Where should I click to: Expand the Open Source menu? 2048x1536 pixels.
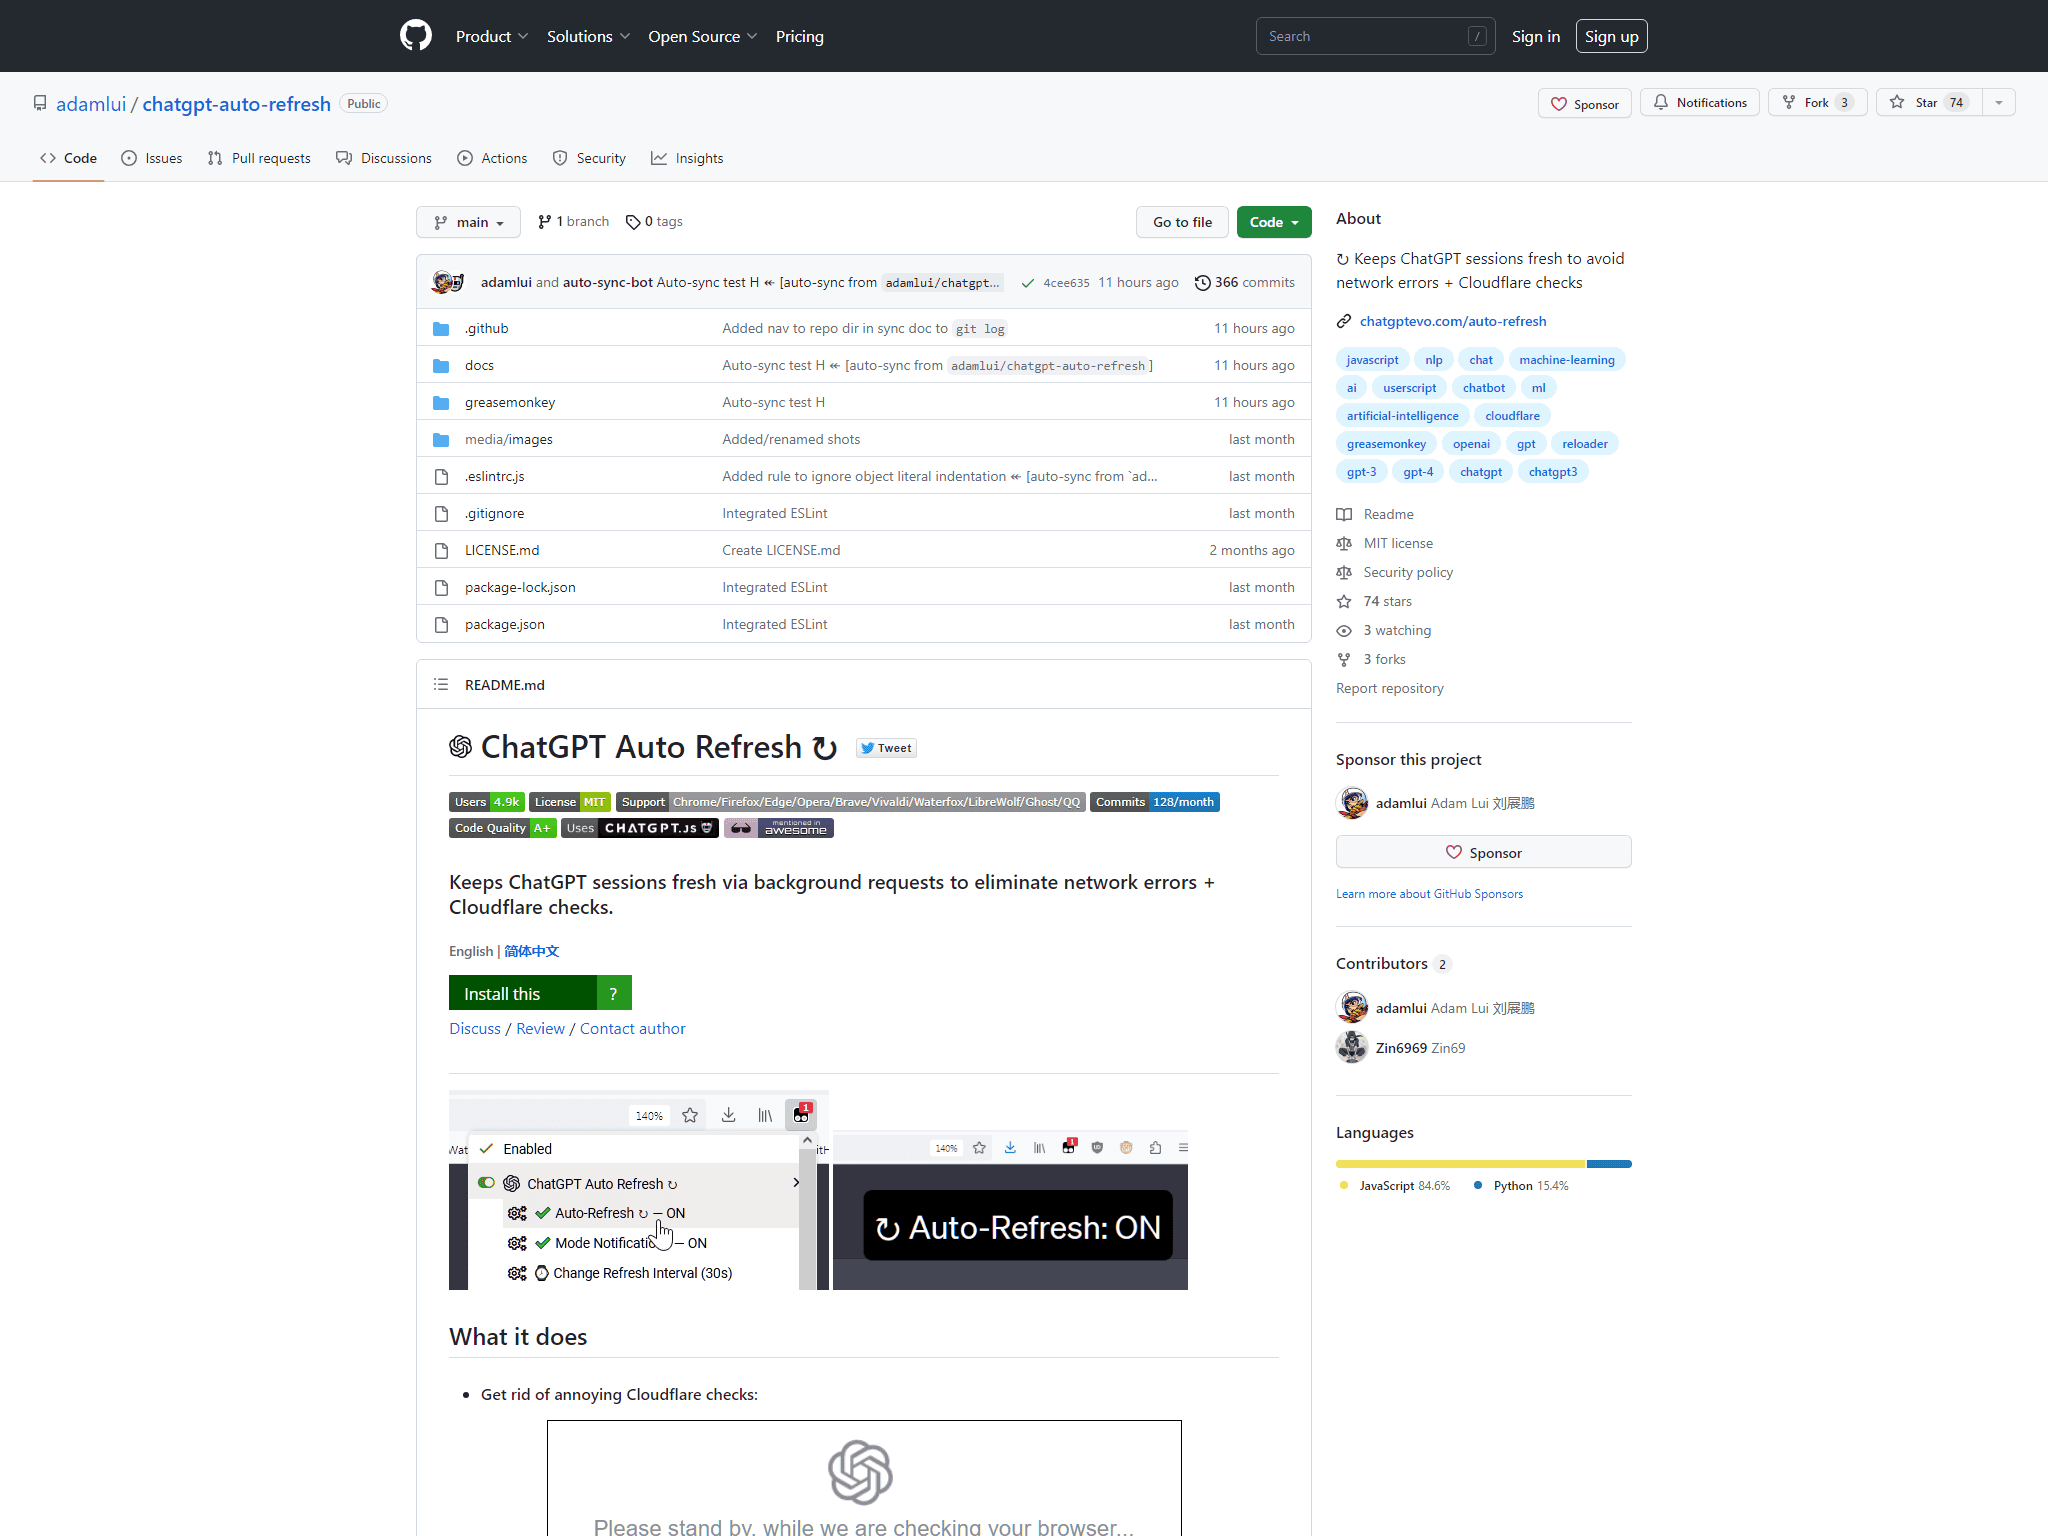[x=702, y=36]
